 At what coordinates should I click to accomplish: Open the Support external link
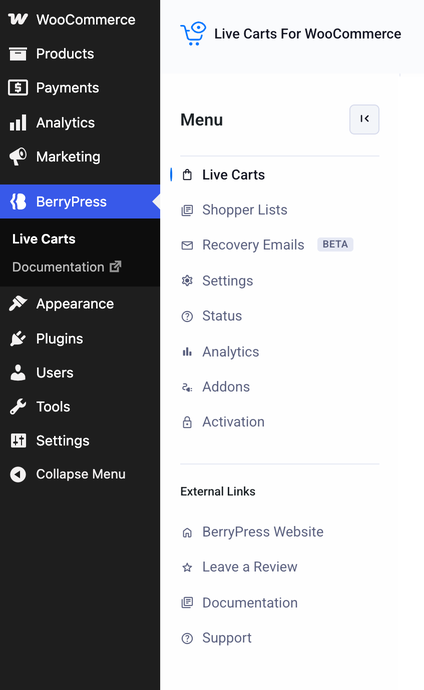pos(227,638)
